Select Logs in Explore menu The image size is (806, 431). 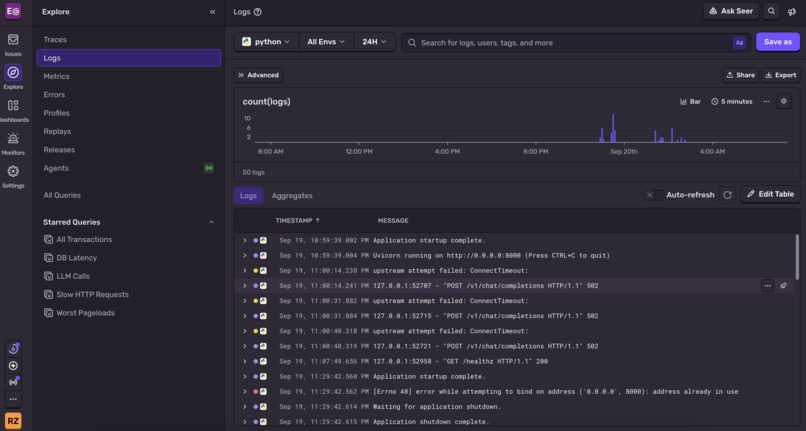click(x=129, y=58)
